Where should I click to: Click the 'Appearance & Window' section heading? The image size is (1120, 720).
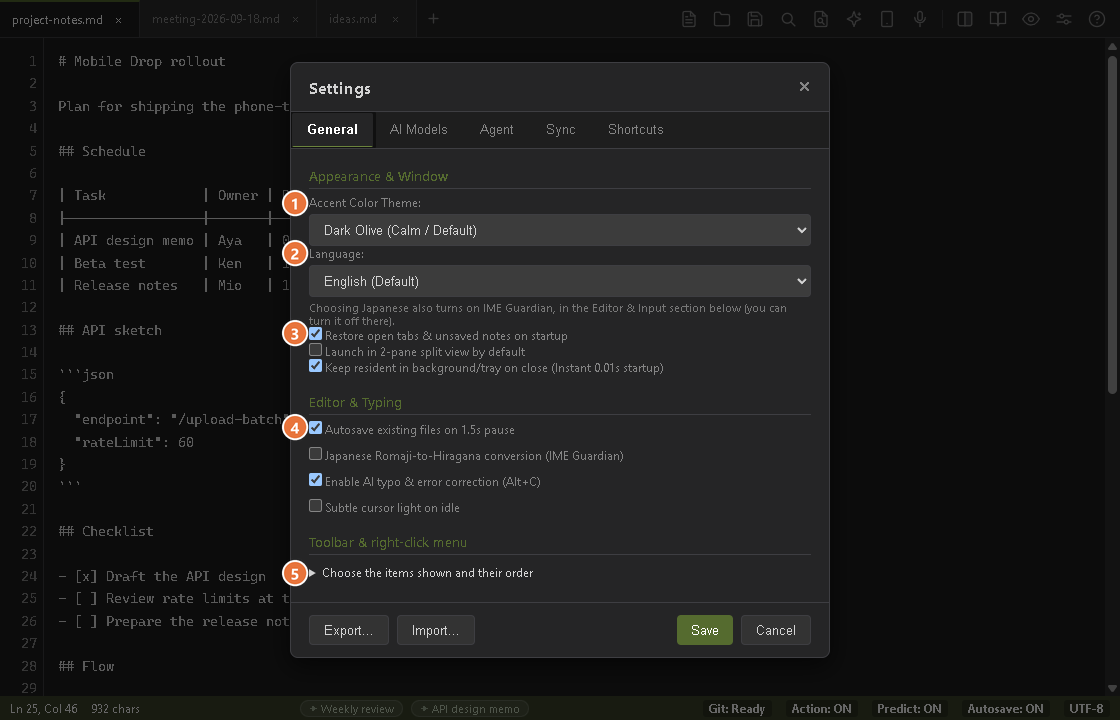[x=379, y=176]
